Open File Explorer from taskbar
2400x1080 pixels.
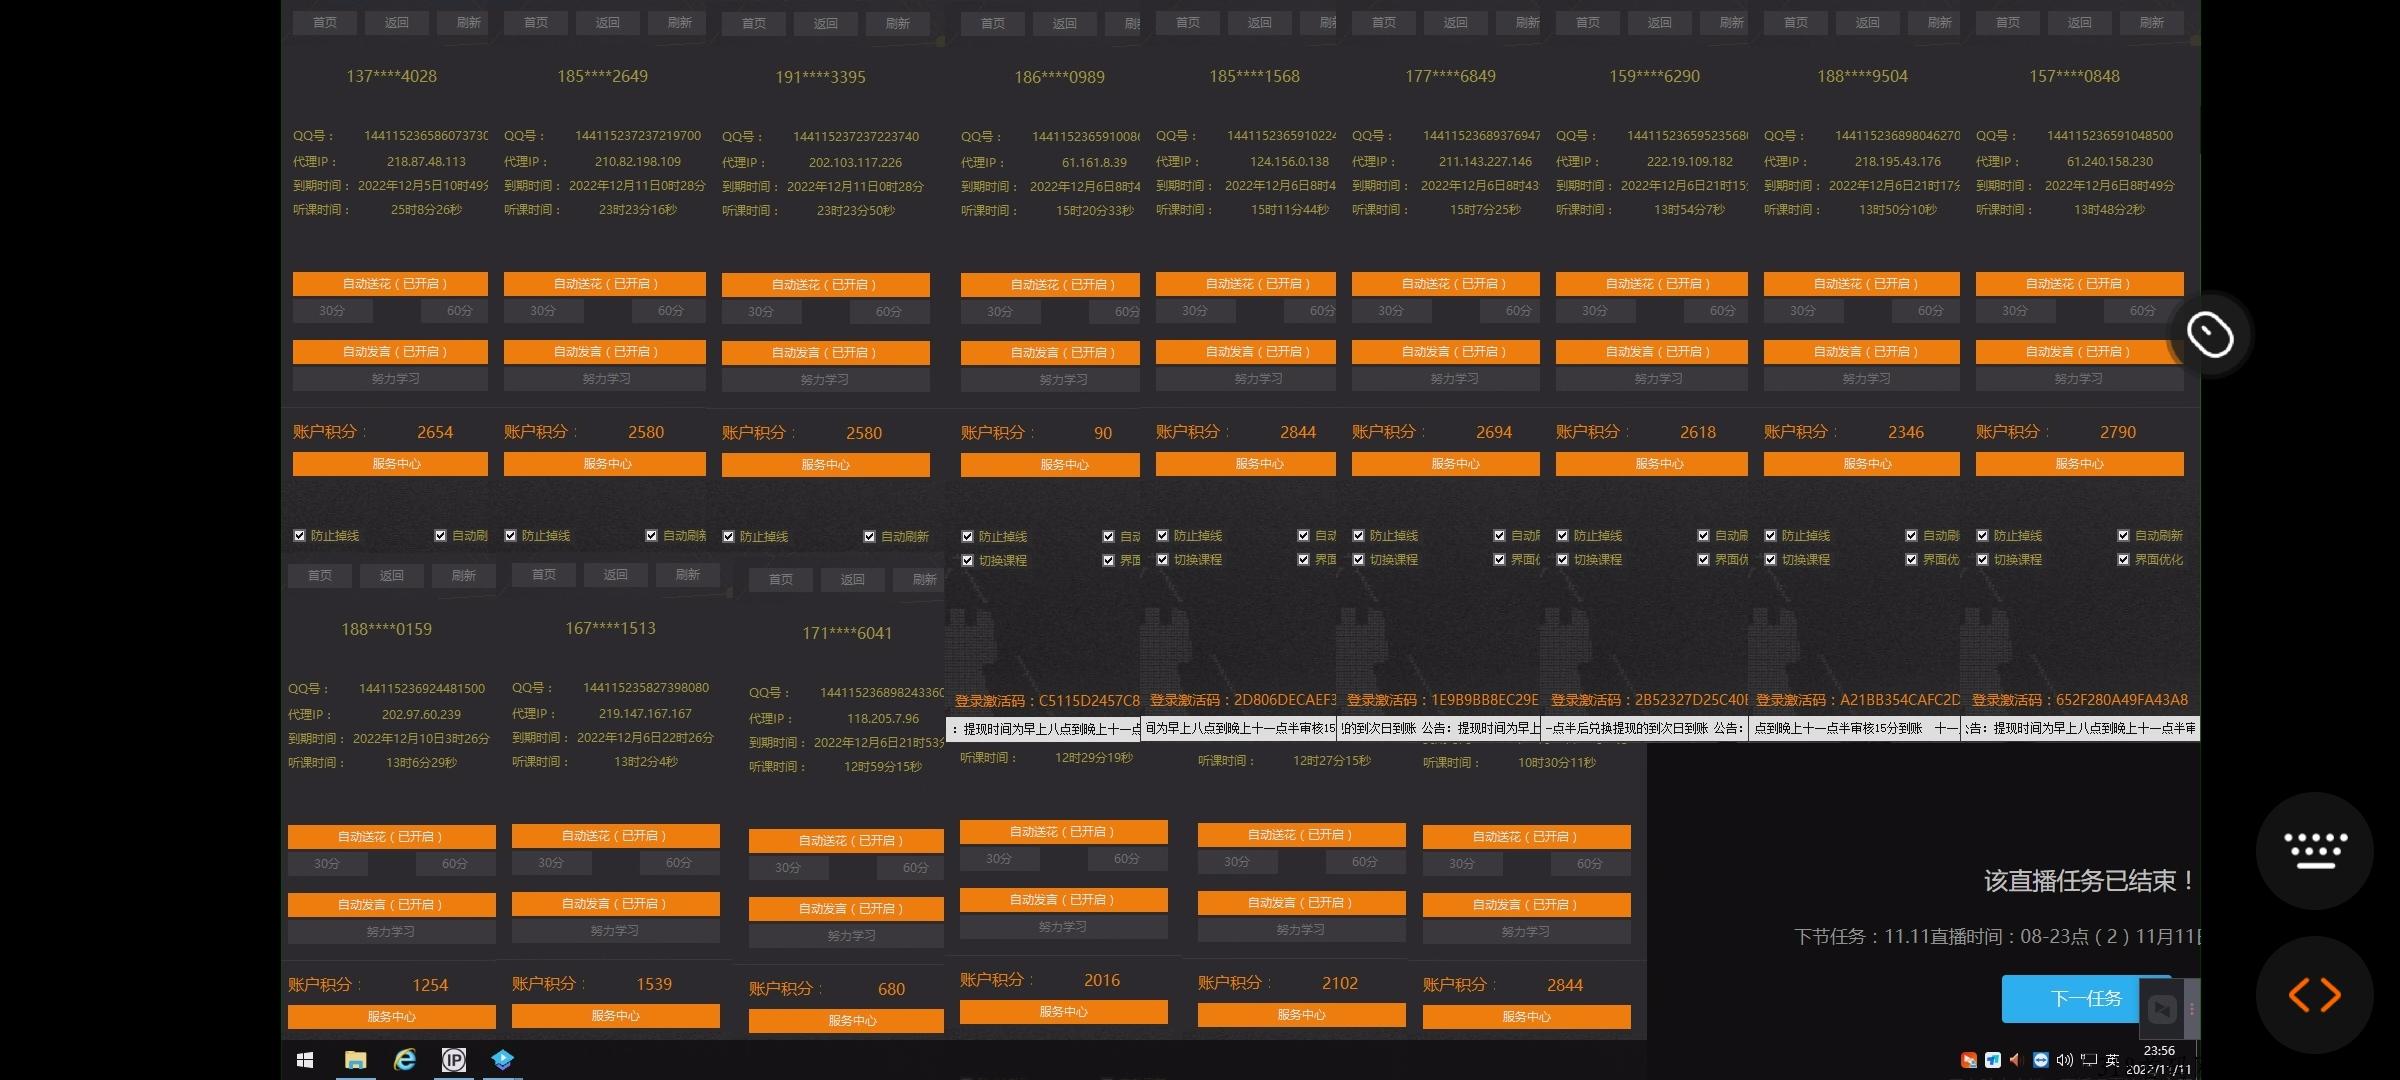click(355, 1060)
